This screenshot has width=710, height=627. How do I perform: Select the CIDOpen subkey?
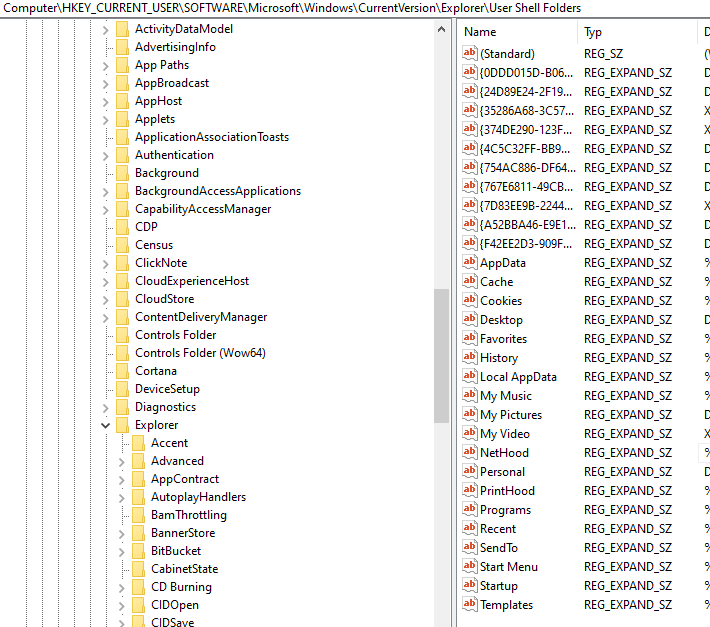pos(175,605)
